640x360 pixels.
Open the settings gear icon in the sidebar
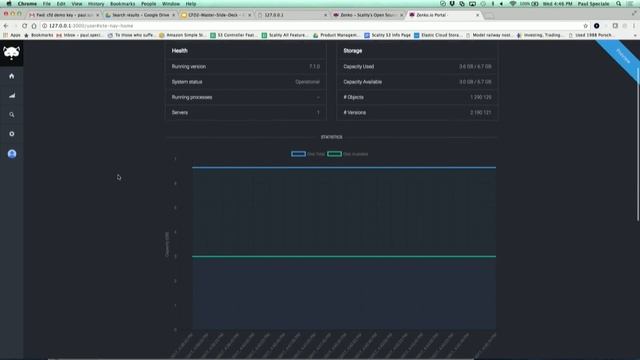tap(11, 134)
